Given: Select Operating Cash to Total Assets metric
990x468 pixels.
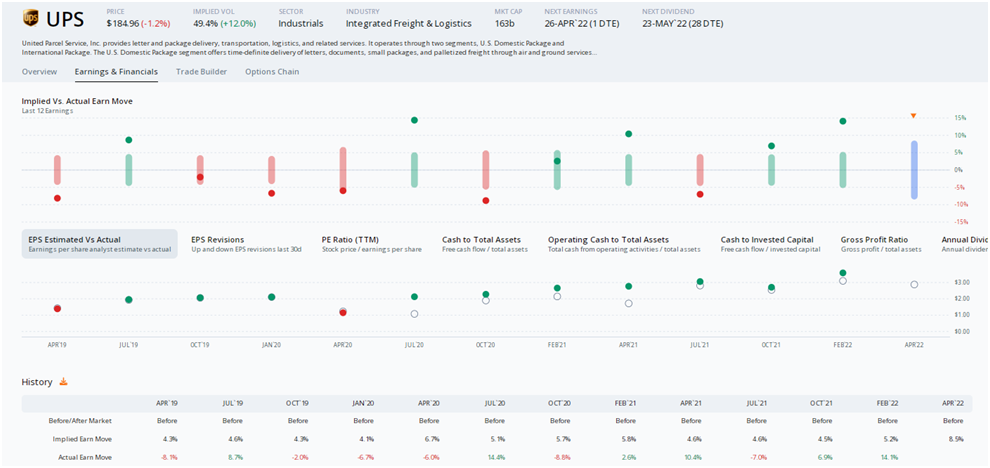Looking at the screenshot, I should 624,244.
